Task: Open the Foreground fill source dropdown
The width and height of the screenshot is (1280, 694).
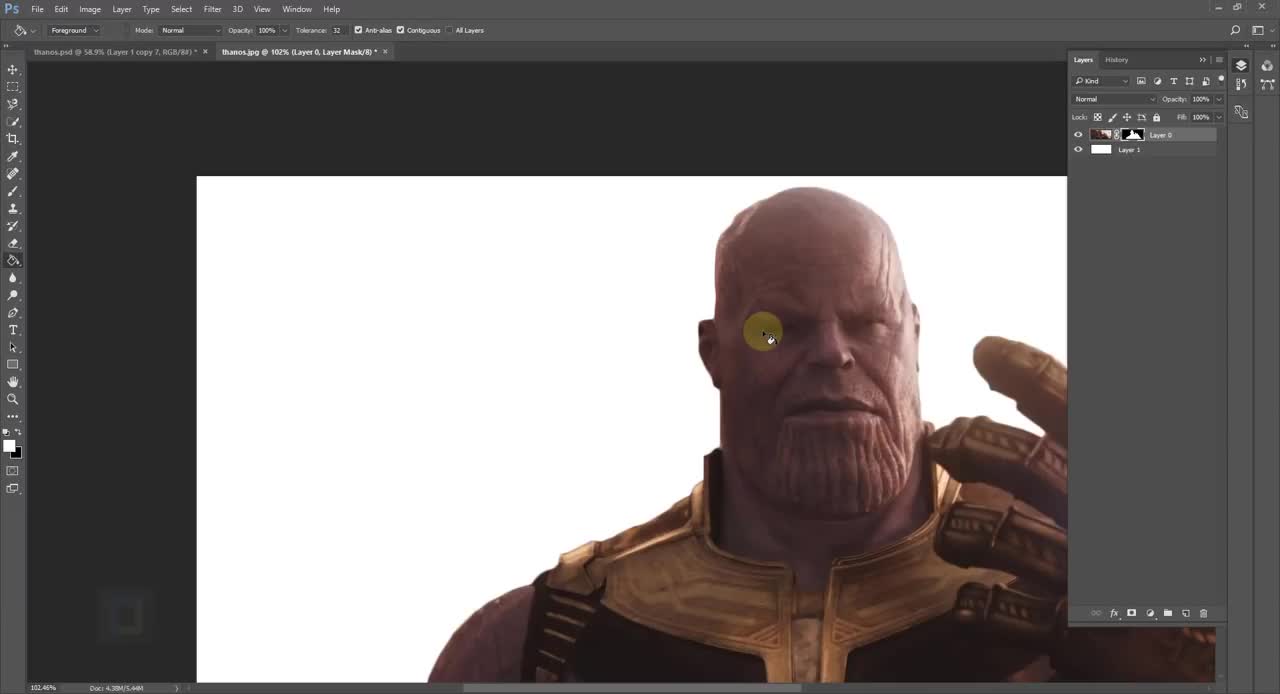Action: click(74, 30)
